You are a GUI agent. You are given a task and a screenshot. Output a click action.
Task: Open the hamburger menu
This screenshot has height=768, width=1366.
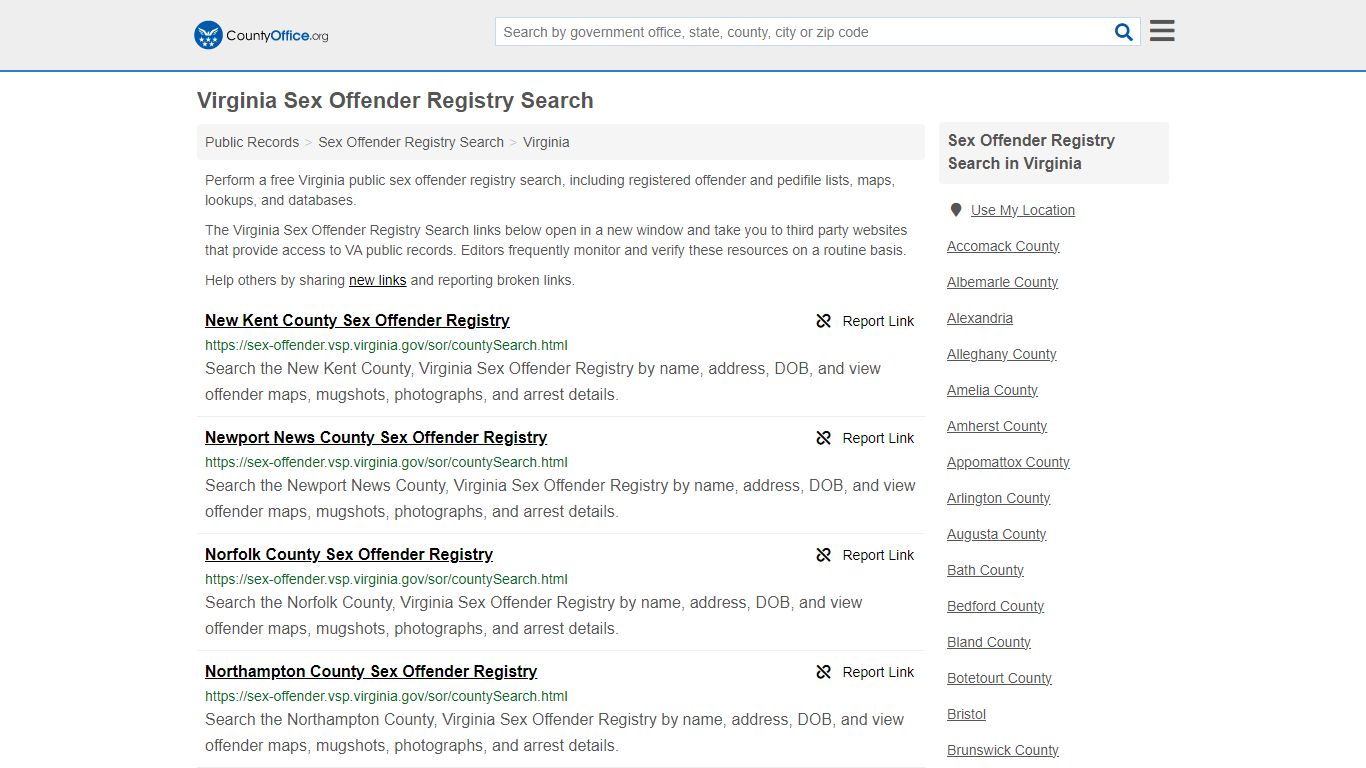point(1162,31)
